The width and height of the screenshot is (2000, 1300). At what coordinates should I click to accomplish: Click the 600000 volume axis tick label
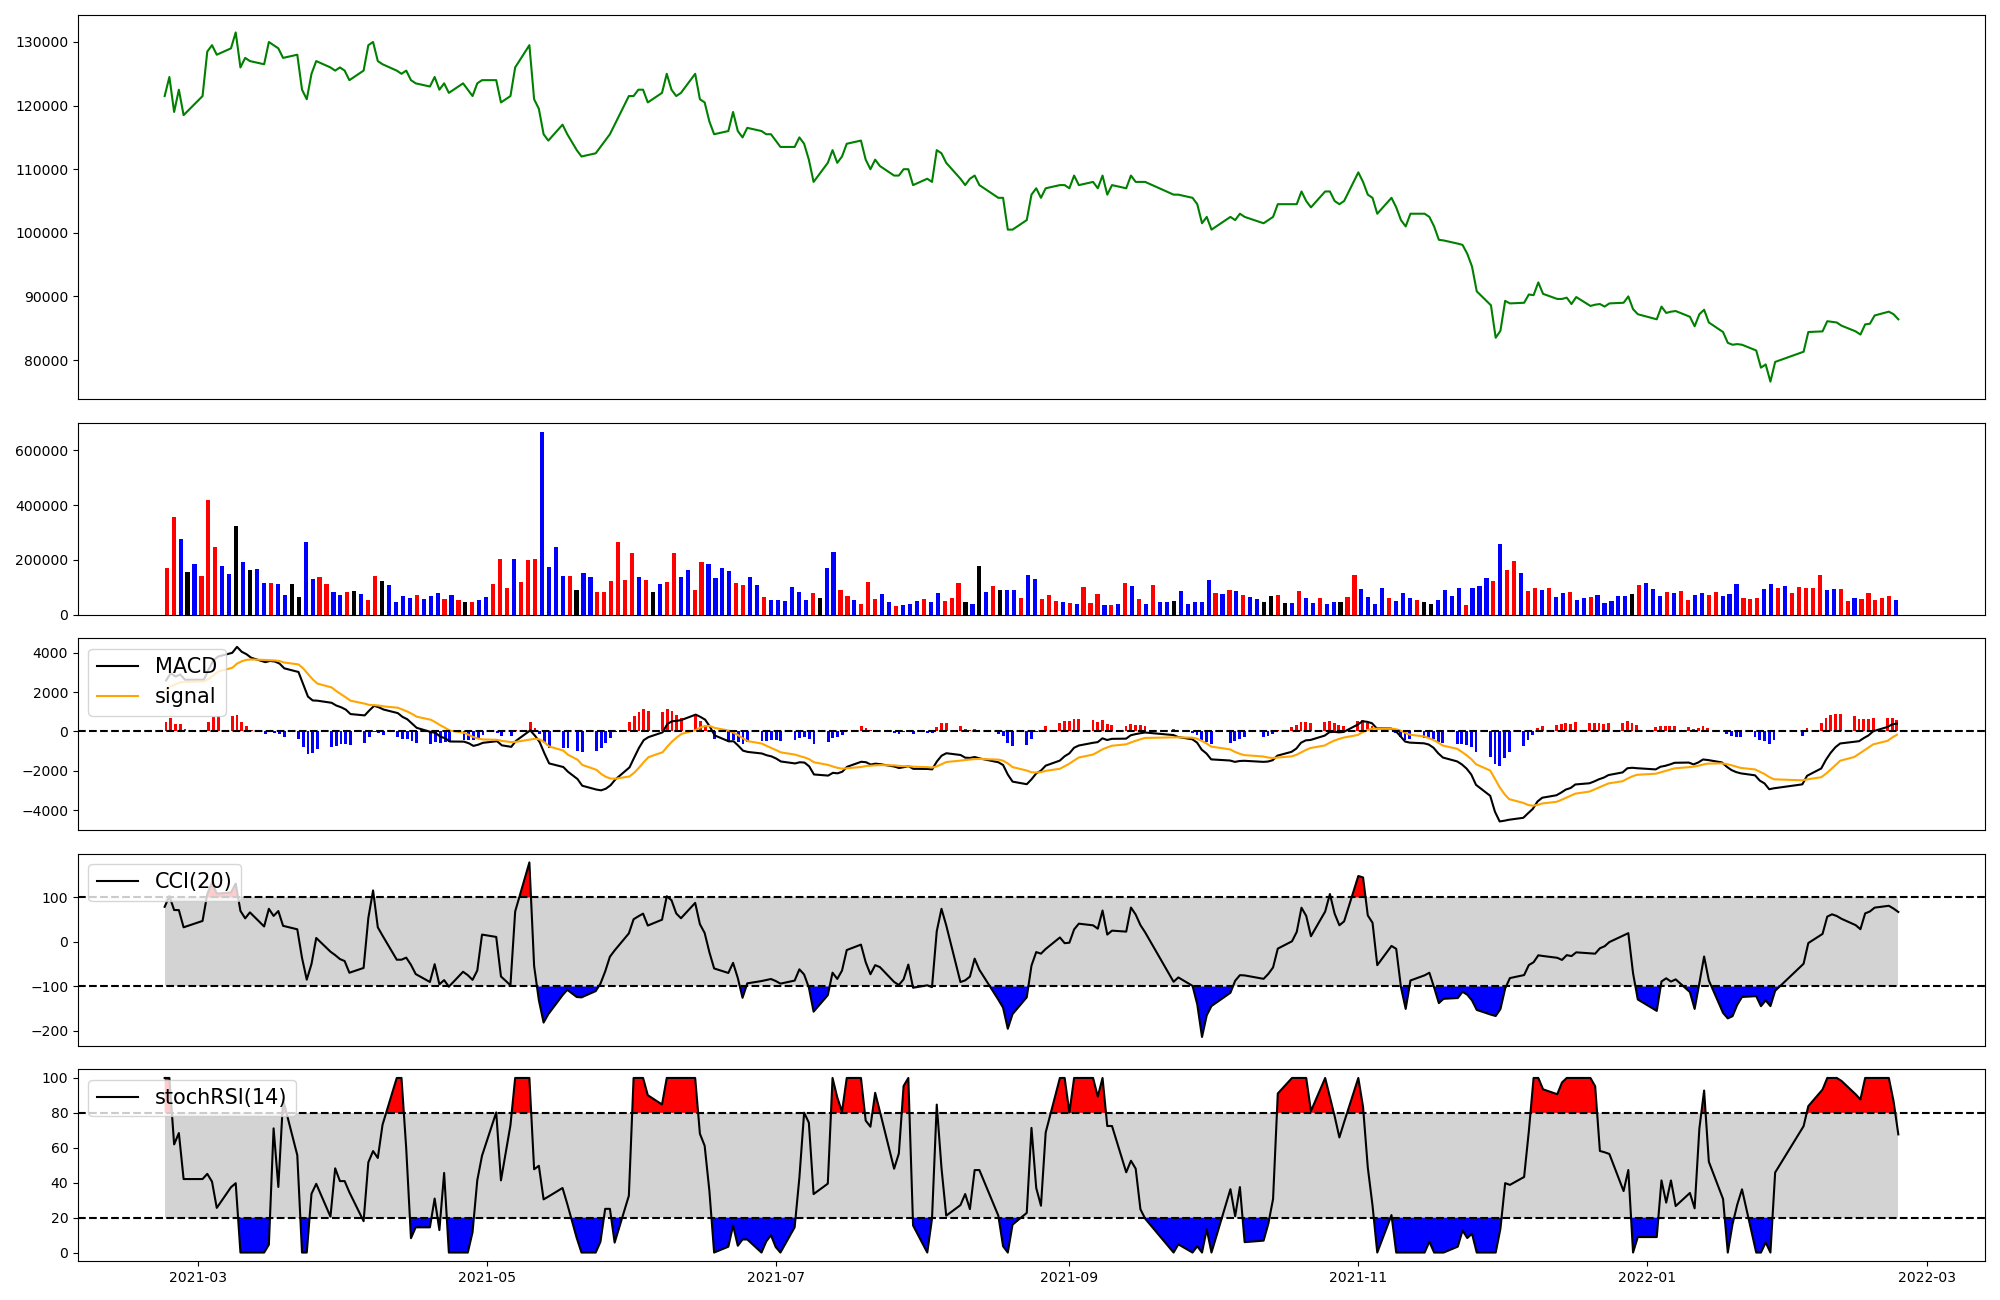point(42,451)
